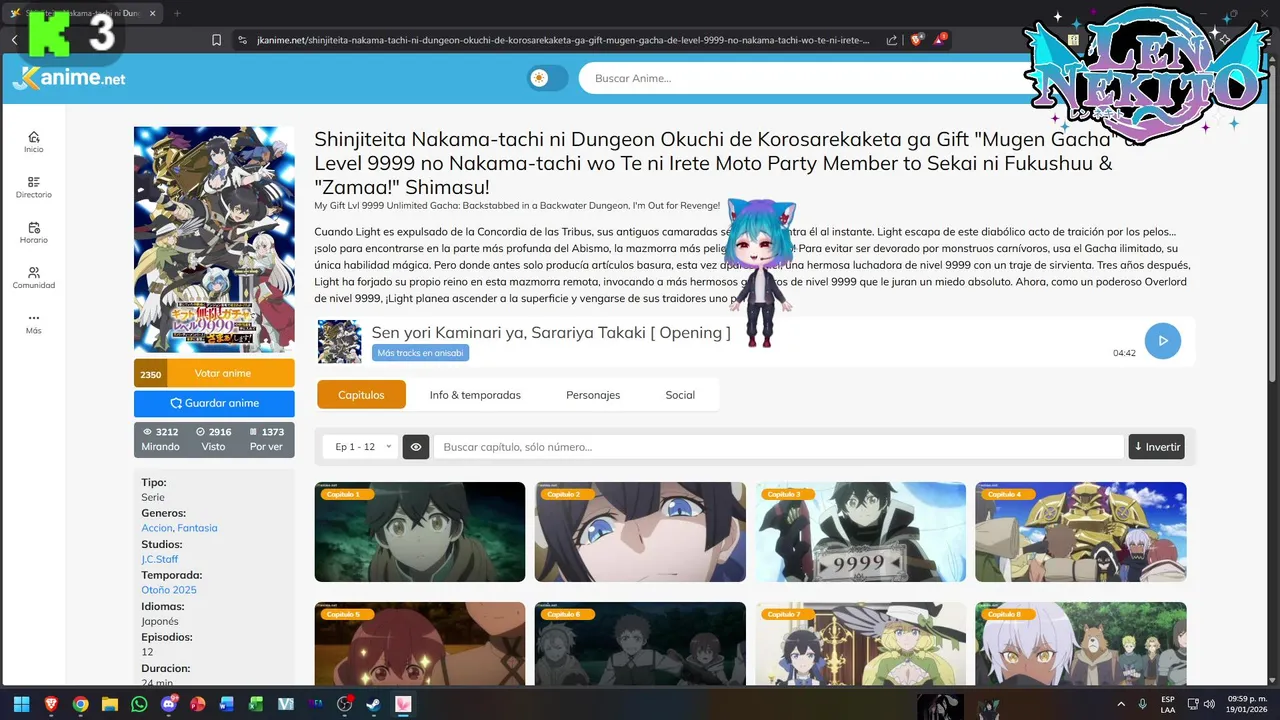
Task: Open PowerPoint from the taskbar
Action: 198,704
